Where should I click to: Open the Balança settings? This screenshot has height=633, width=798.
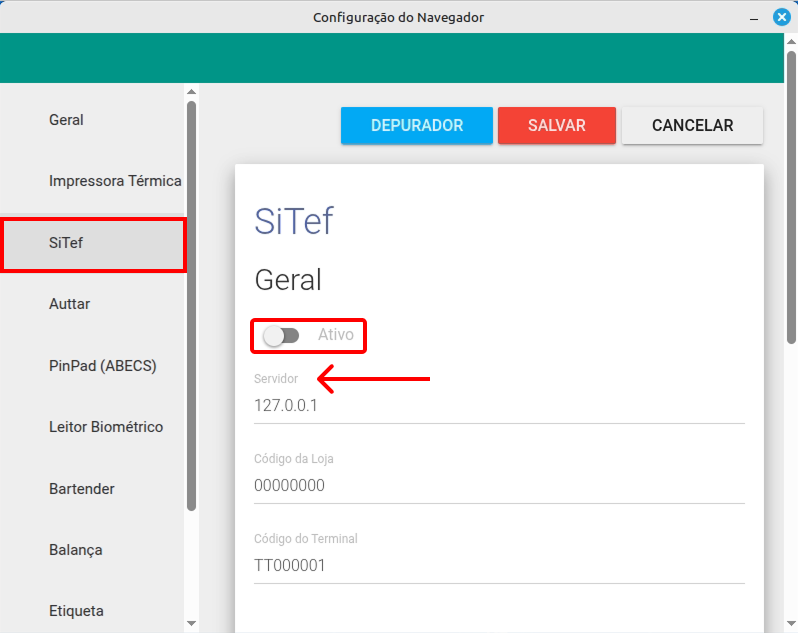75,550
